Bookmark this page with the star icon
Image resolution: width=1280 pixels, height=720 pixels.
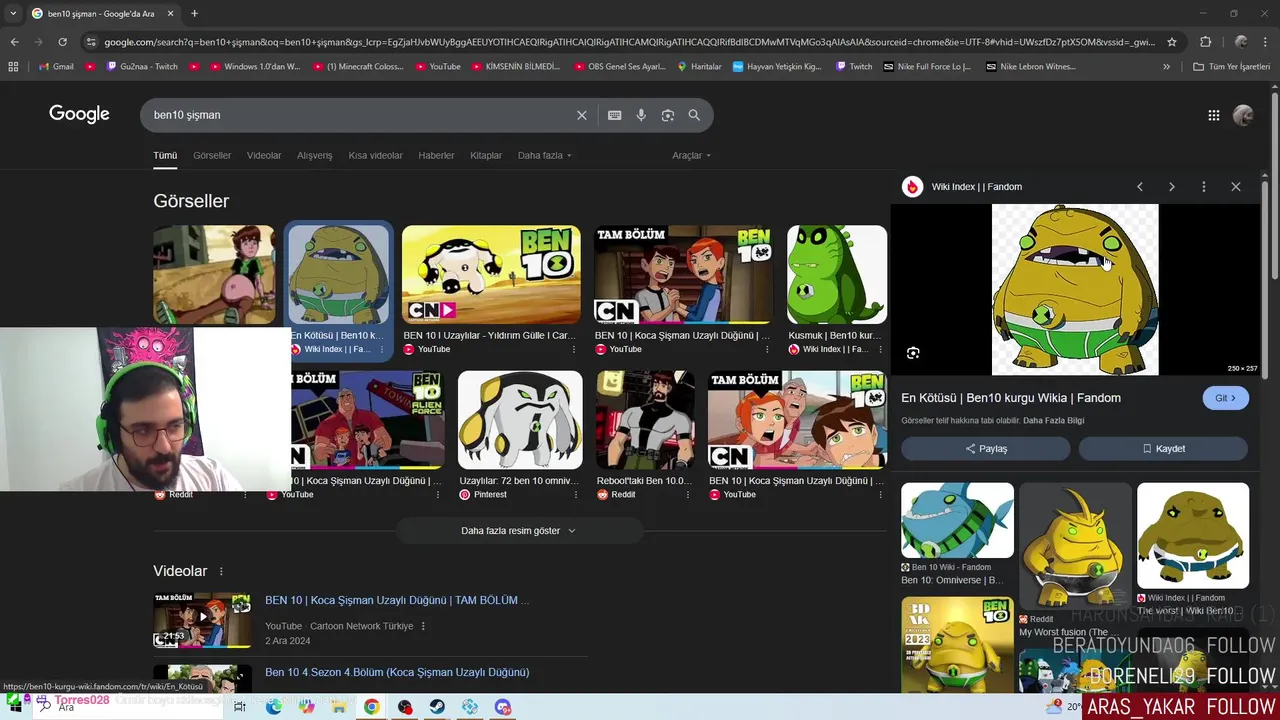point(1172,42)
